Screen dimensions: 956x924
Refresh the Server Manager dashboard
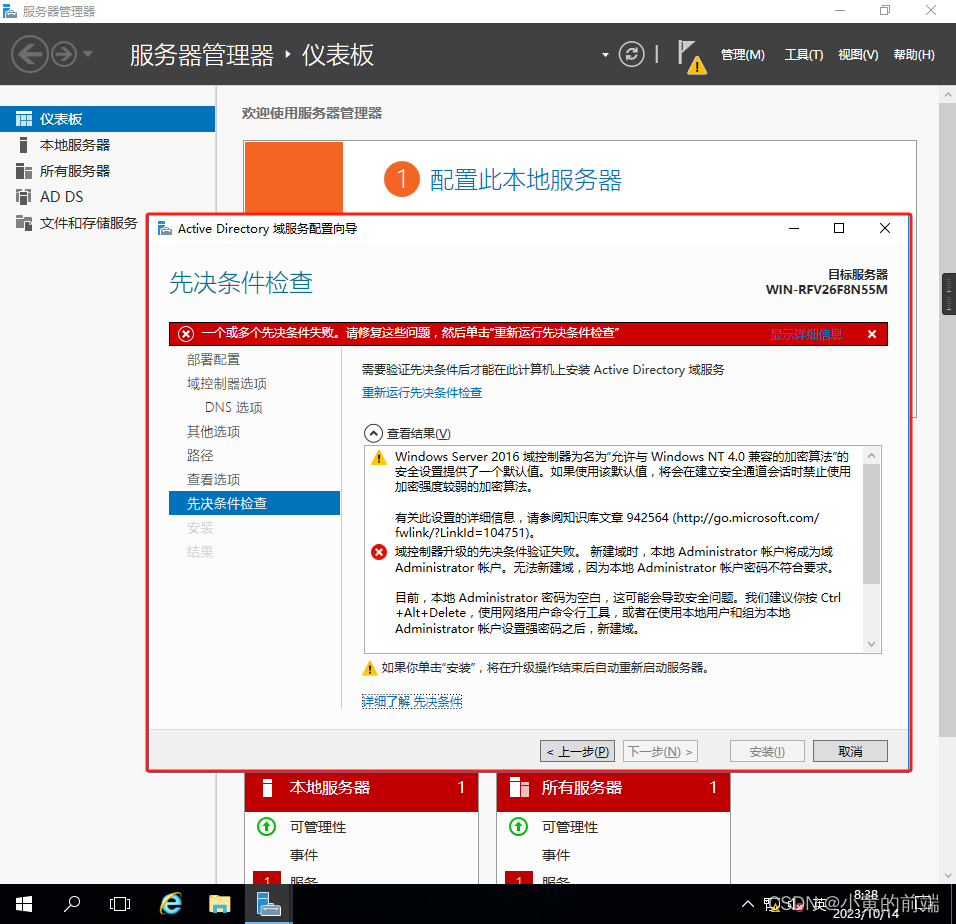[631, 54]
